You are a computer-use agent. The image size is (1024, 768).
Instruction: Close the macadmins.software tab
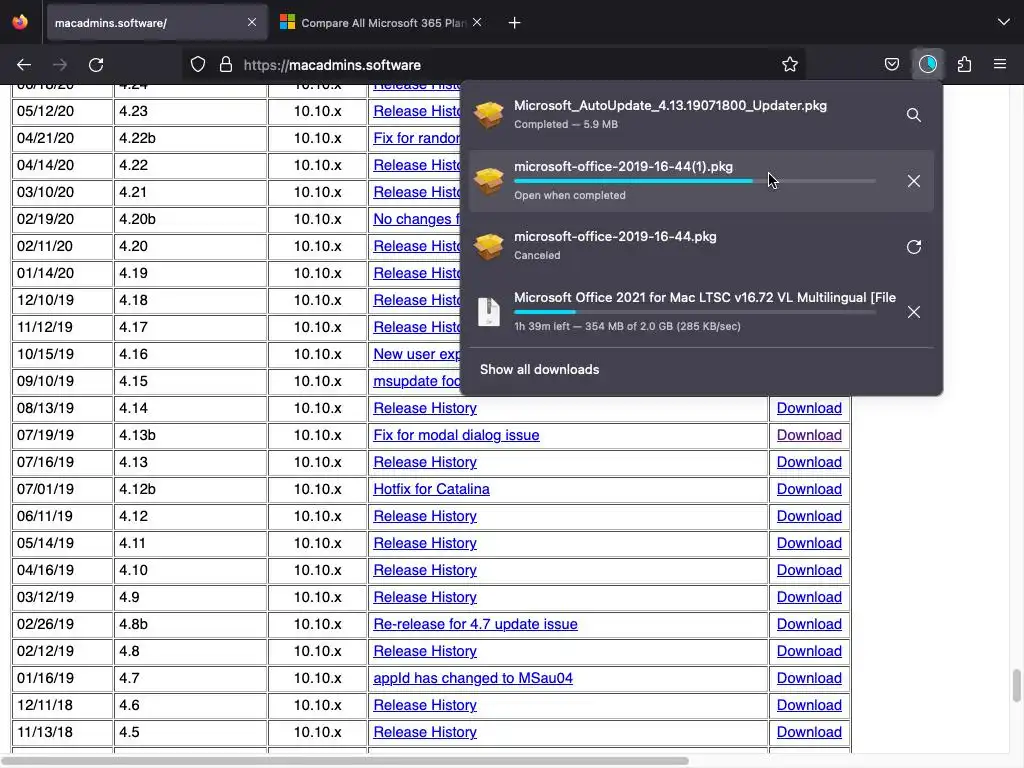click(x=252, y=22)
